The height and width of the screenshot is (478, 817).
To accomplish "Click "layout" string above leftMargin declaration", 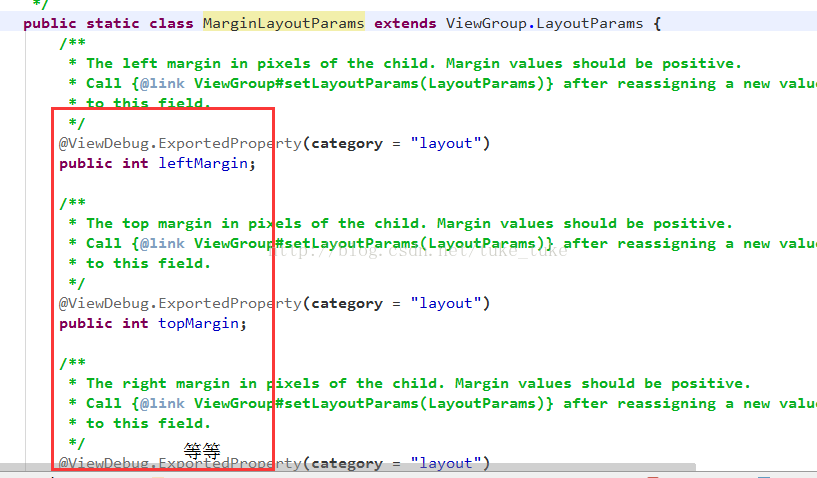I will (x=445, y=143).
